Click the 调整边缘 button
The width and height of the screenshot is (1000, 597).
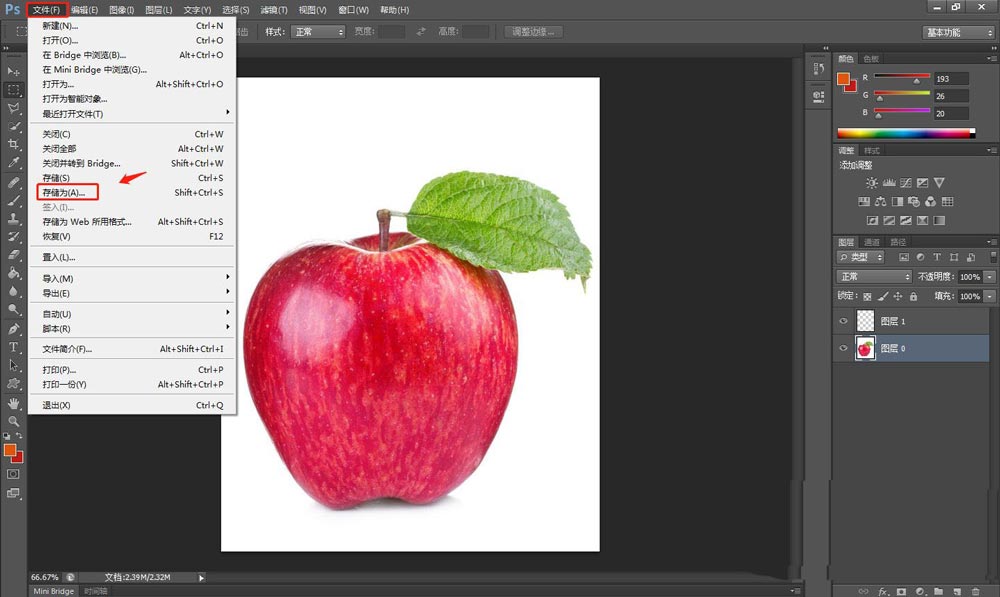[x=533, y=32]
